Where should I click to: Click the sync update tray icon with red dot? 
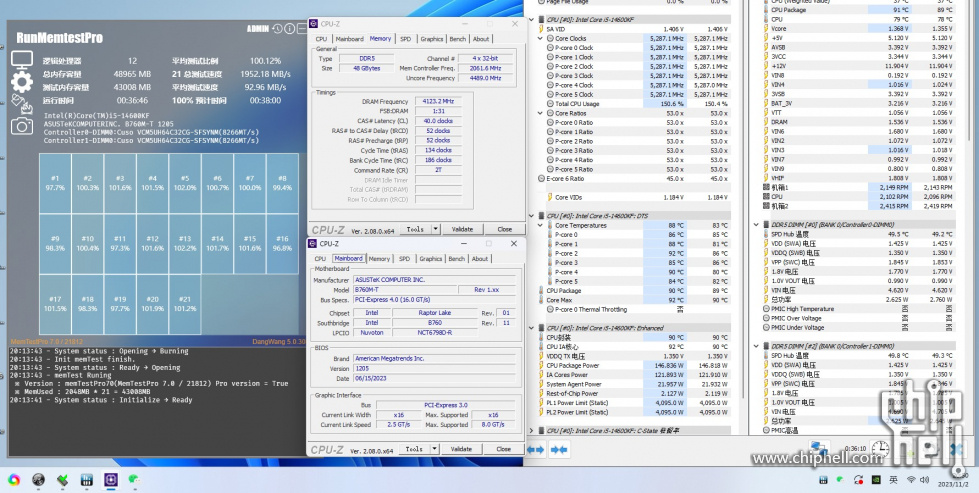pyautogui.click(x=858, y=479)
